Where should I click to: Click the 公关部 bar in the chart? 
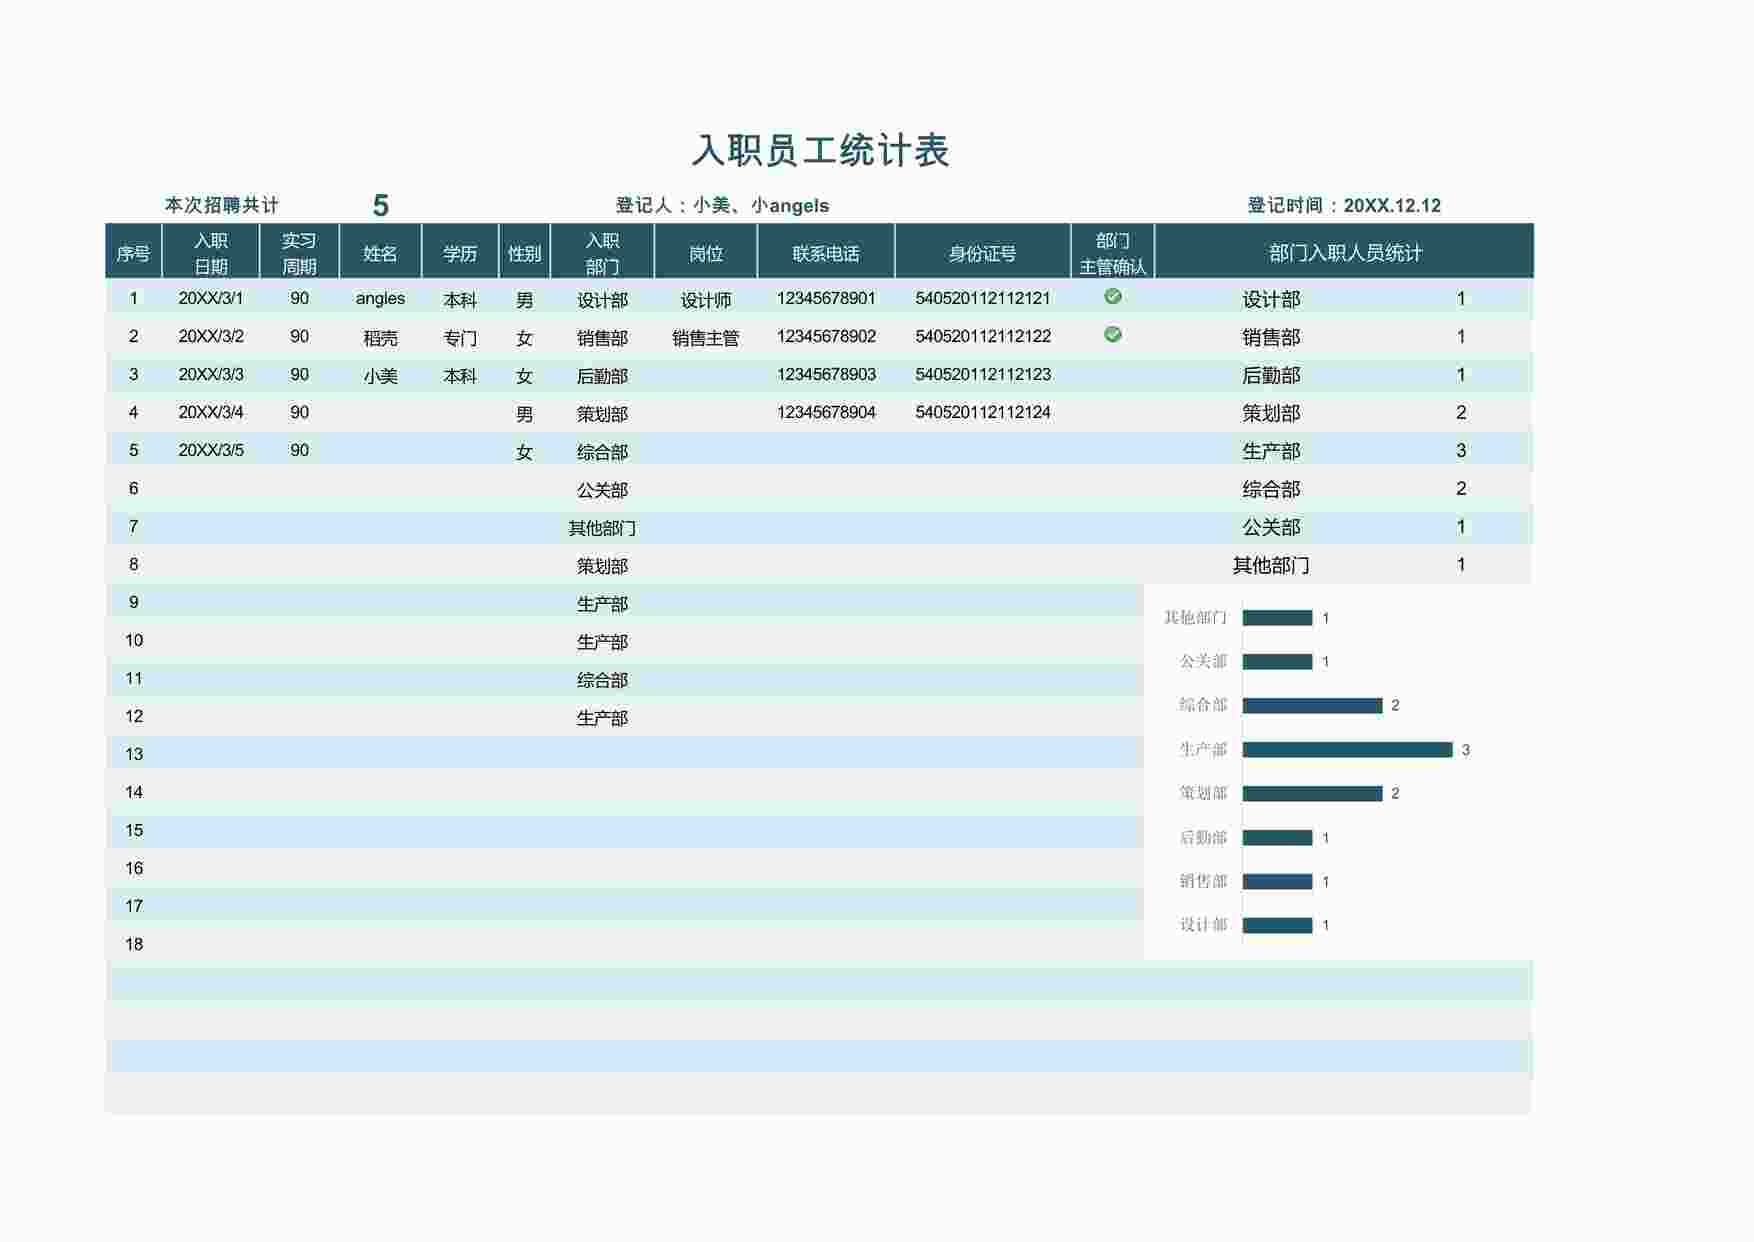tap(1277, 662)
